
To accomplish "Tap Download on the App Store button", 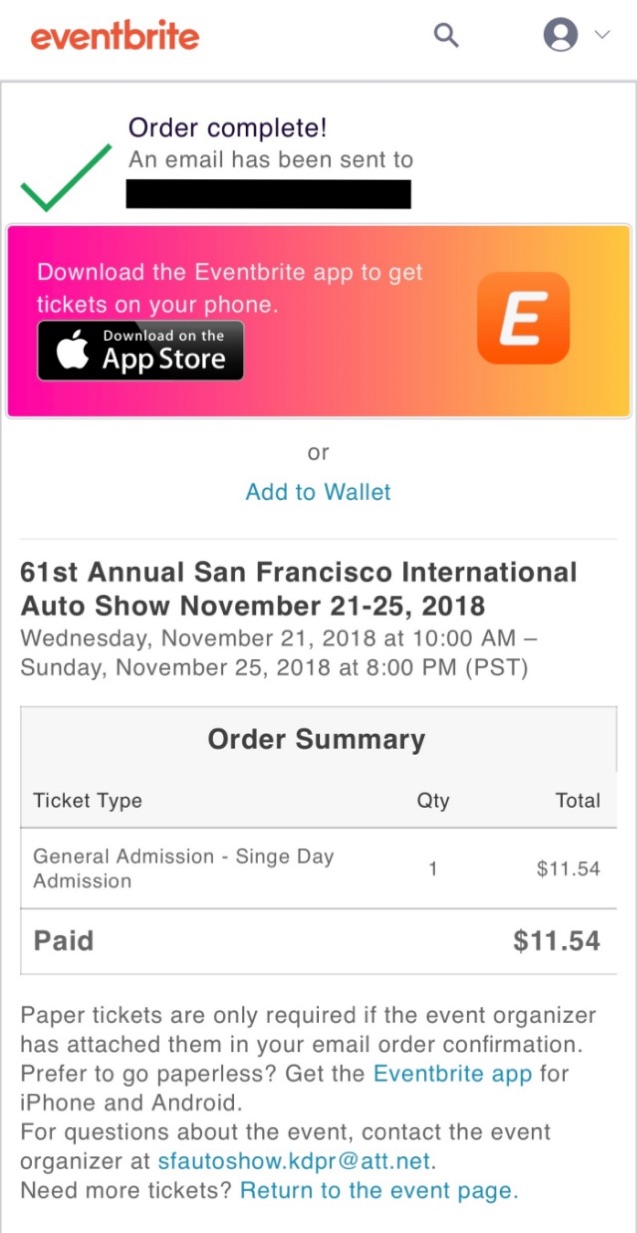I will [141, 351].
